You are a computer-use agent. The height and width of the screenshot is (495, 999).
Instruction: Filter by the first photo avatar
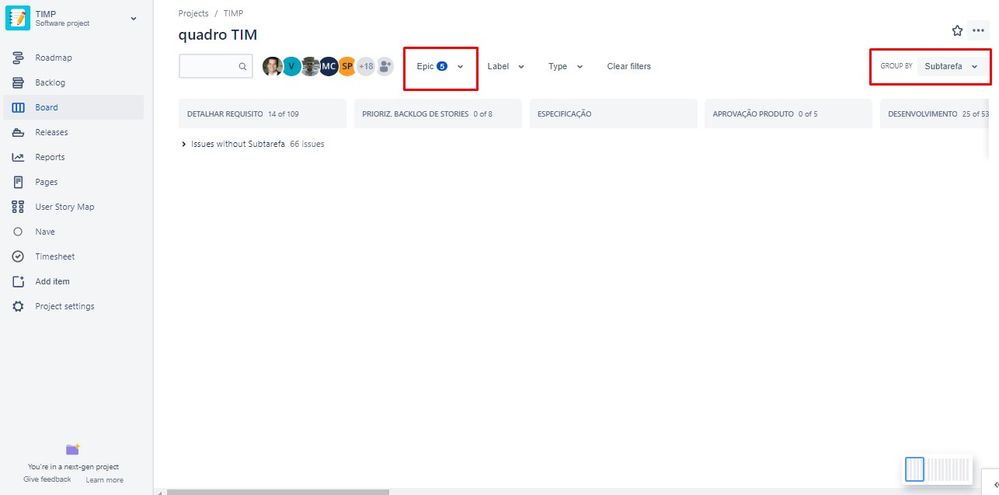tap(273, 66)
